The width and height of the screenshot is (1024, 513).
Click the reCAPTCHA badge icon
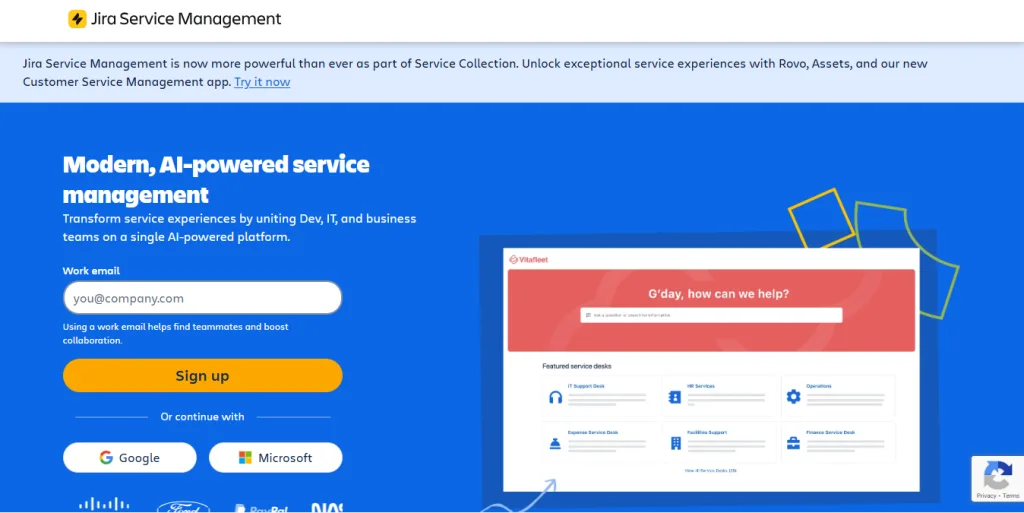coord(997,474)
